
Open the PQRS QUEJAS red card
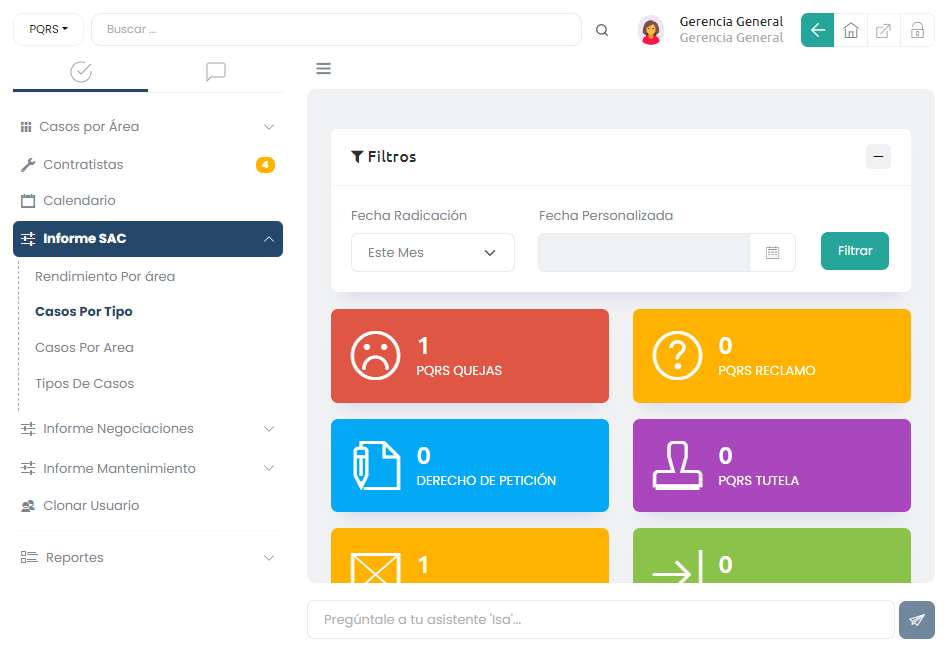[469, 356]
